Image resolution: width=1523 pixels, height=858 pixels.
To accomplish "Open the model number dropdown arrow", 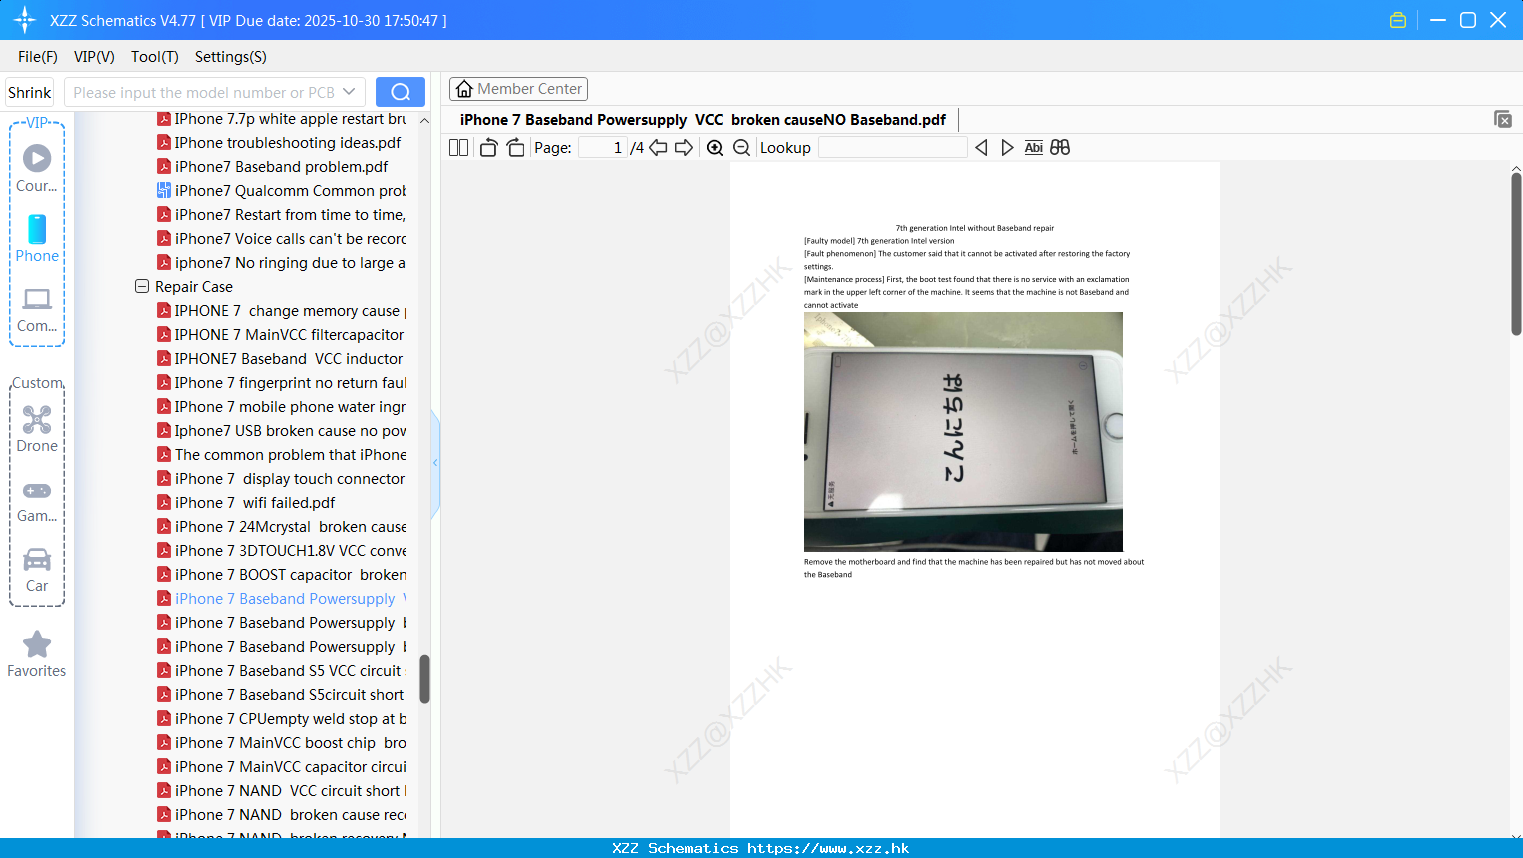I will coord(349,92).
